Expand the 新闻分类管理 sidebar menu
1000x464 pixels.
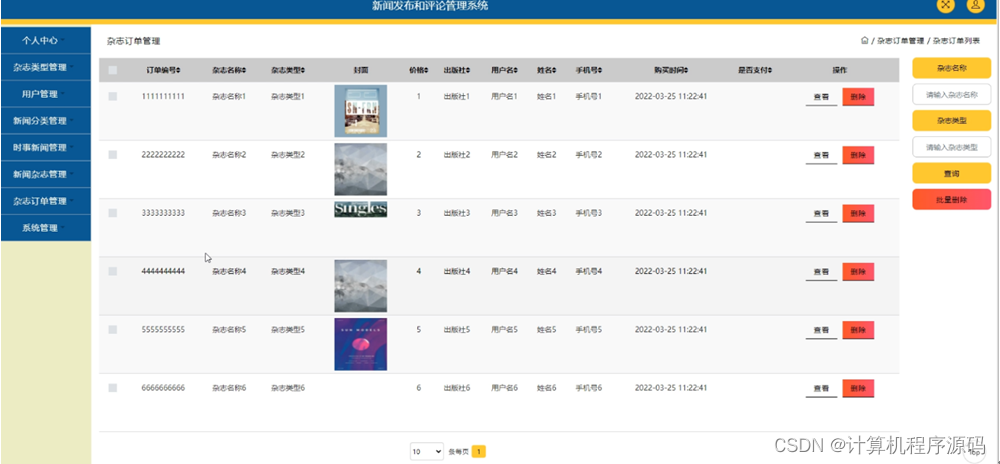point(46,120)
